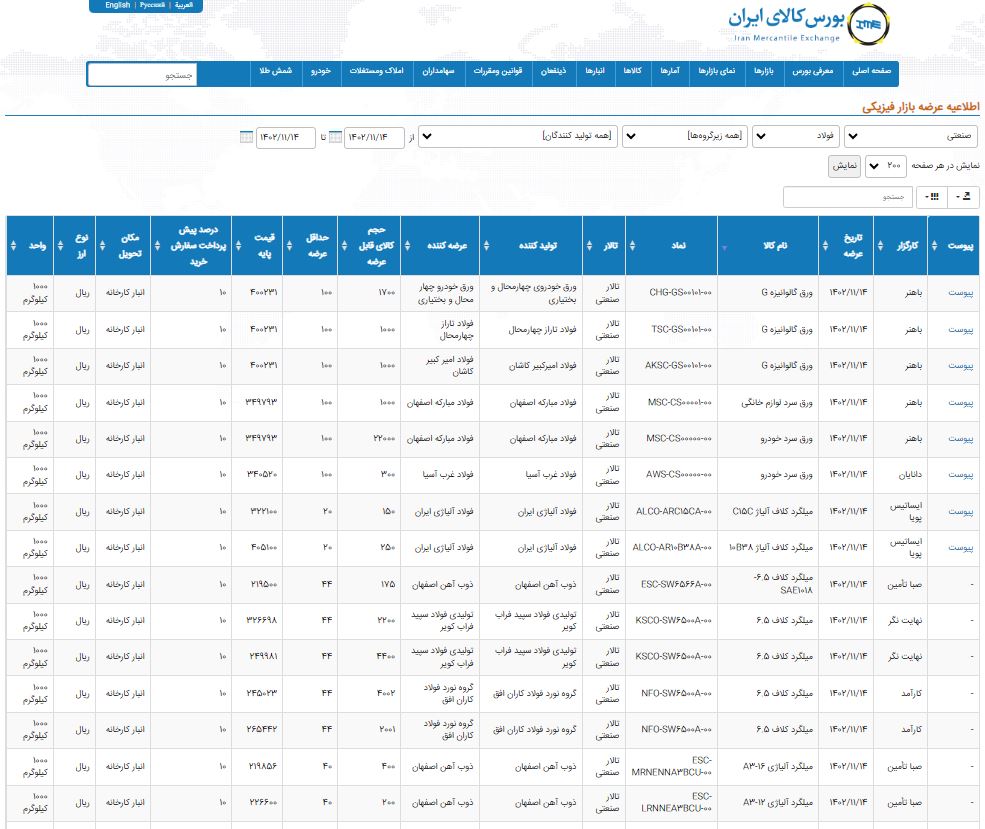Open the پیوست link in the AWS-CS row

(961, 475)
